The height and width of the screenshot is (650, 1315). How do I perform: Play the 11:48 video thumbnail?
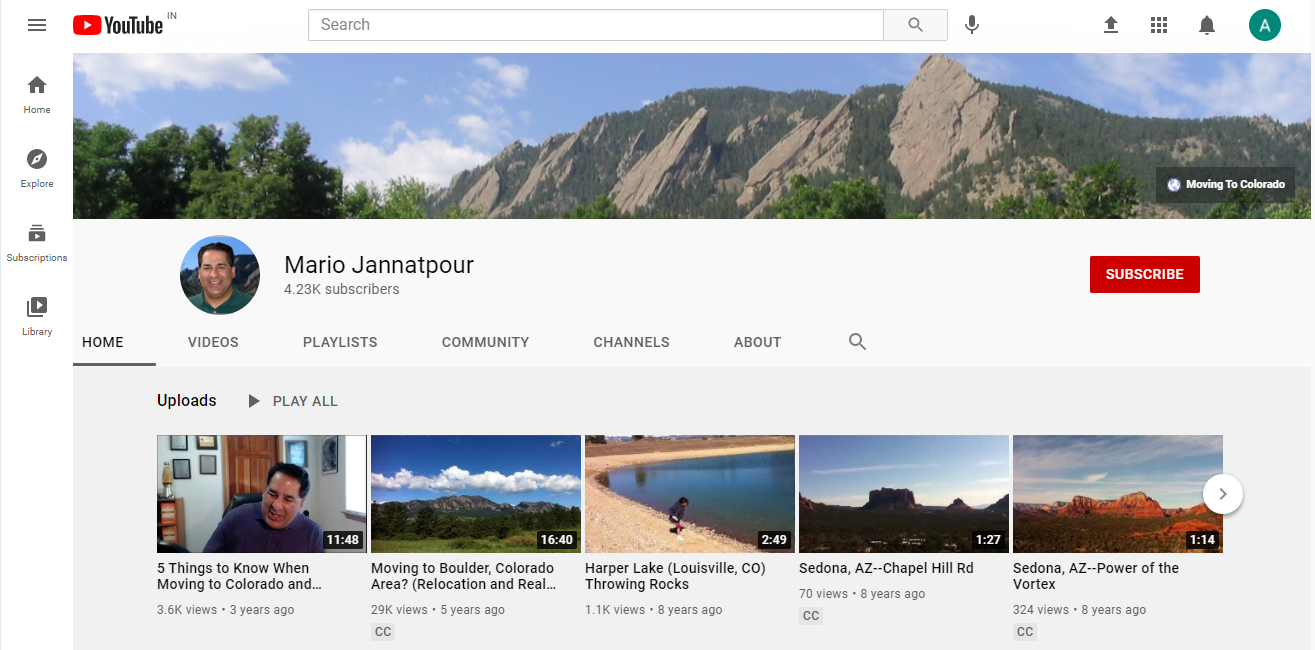point(262,494)
